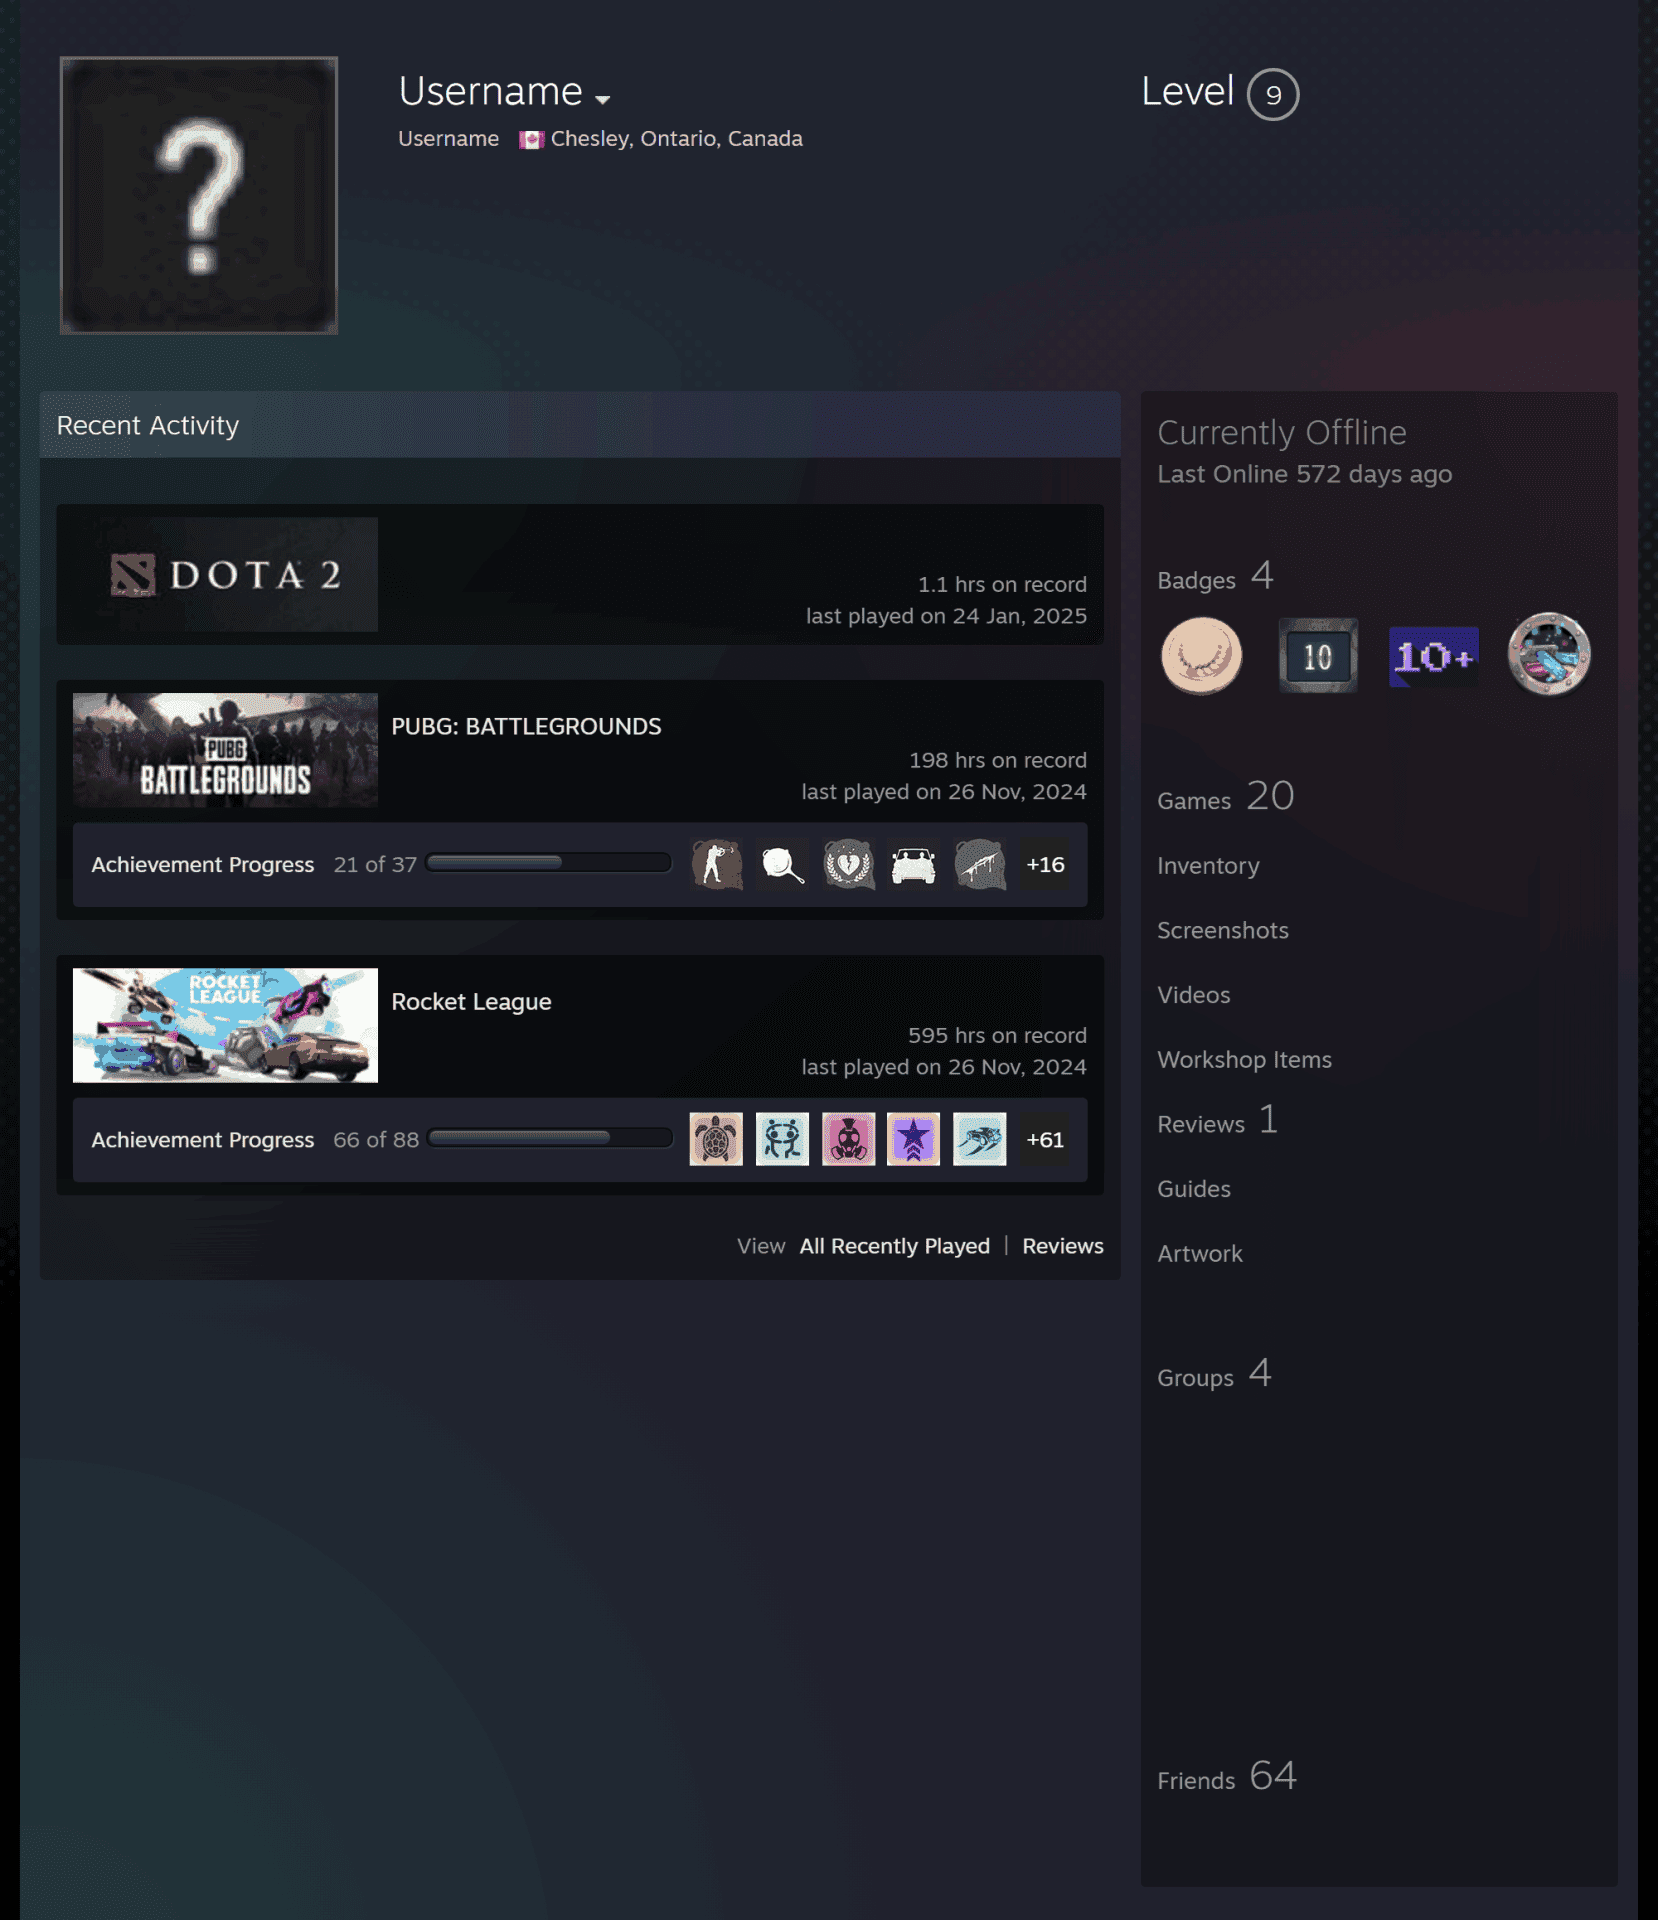Open Guides in the sidebar
The height and width of the screenshot is (1920, 1658).
click(1193, 1189)
